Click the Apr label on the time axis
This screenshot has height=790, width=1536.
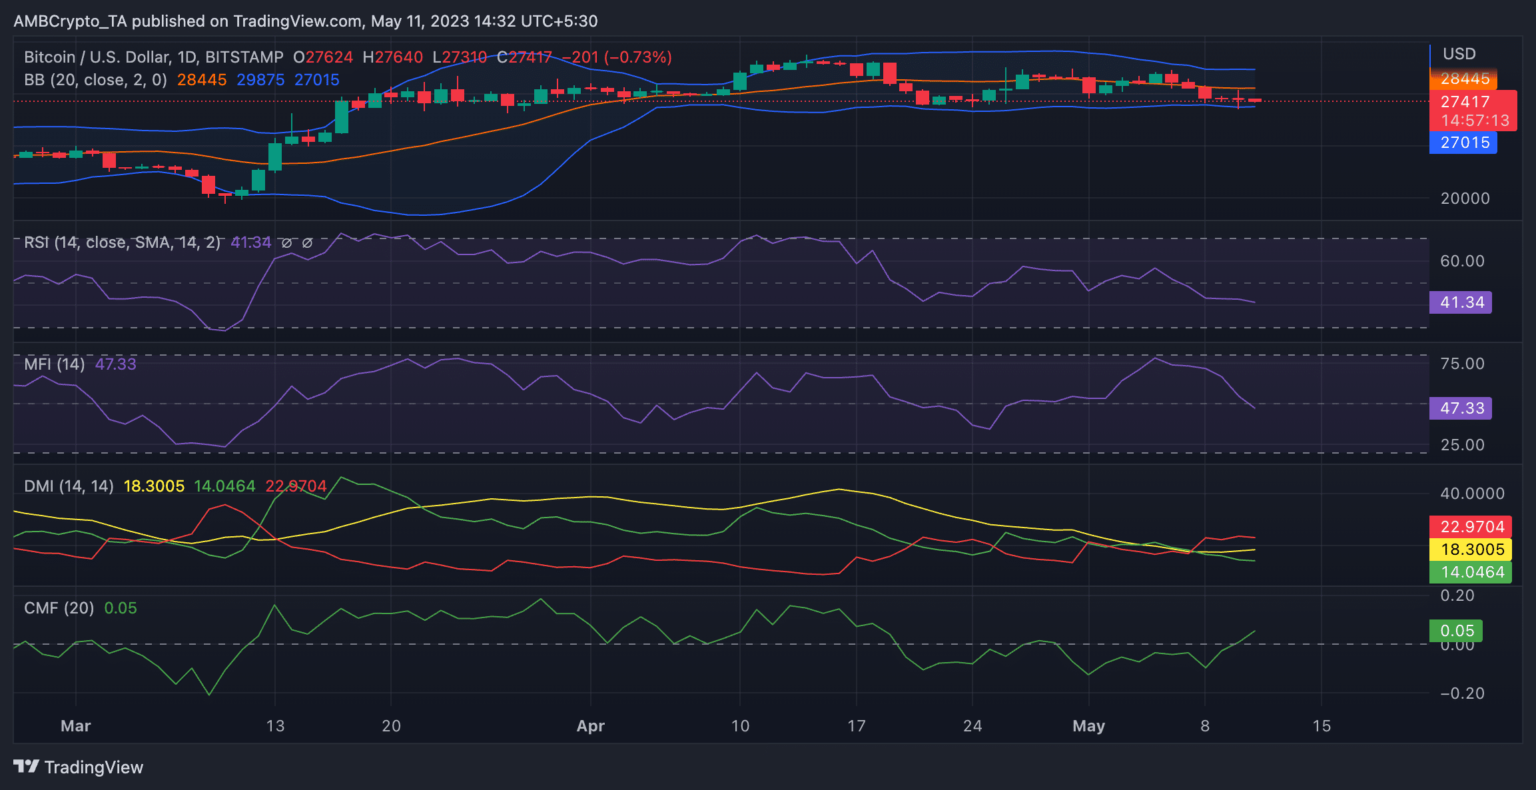click(x=591, y=726)
